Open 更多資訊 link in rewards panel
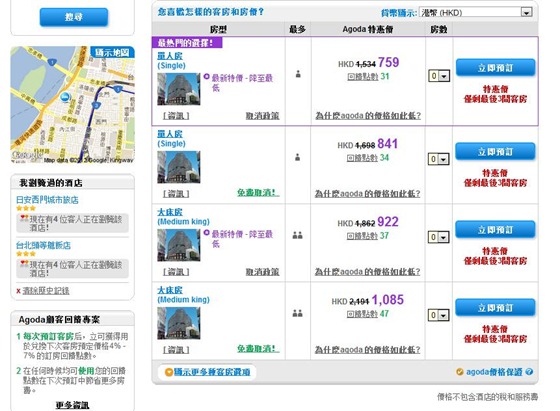 click(72, 405)
